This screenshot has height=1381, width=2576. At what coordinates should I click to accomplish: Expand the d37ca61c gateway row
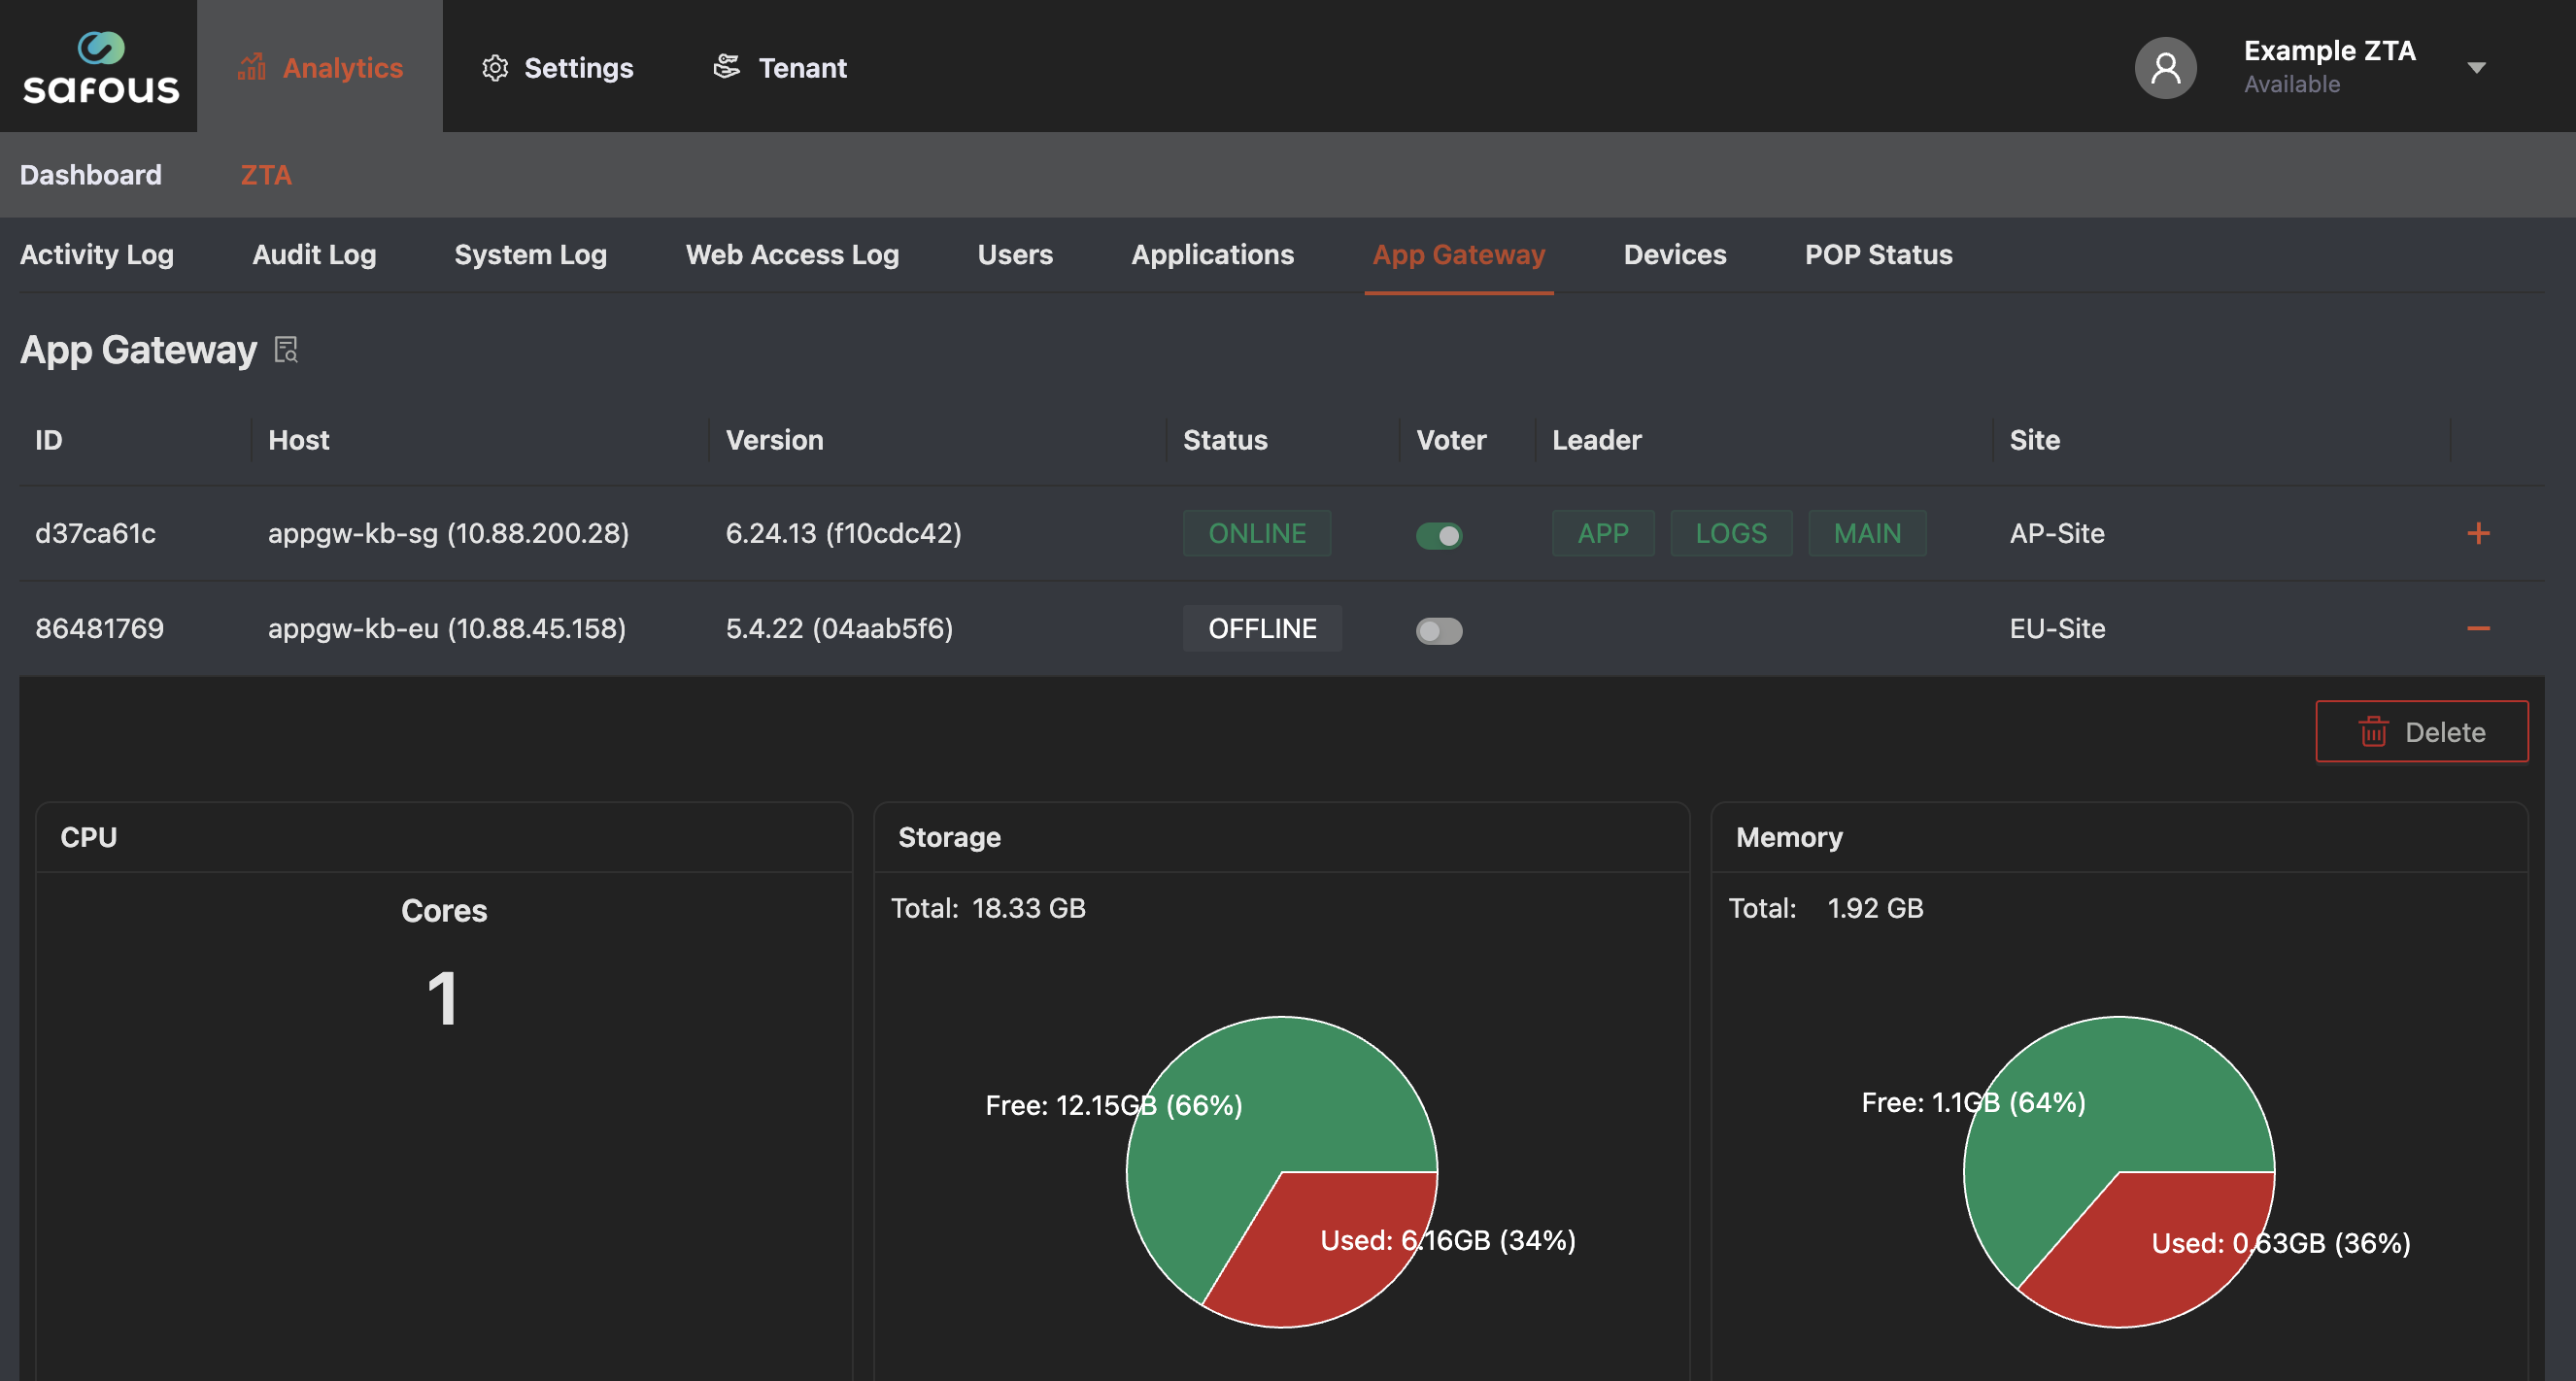coord(2478,533)
